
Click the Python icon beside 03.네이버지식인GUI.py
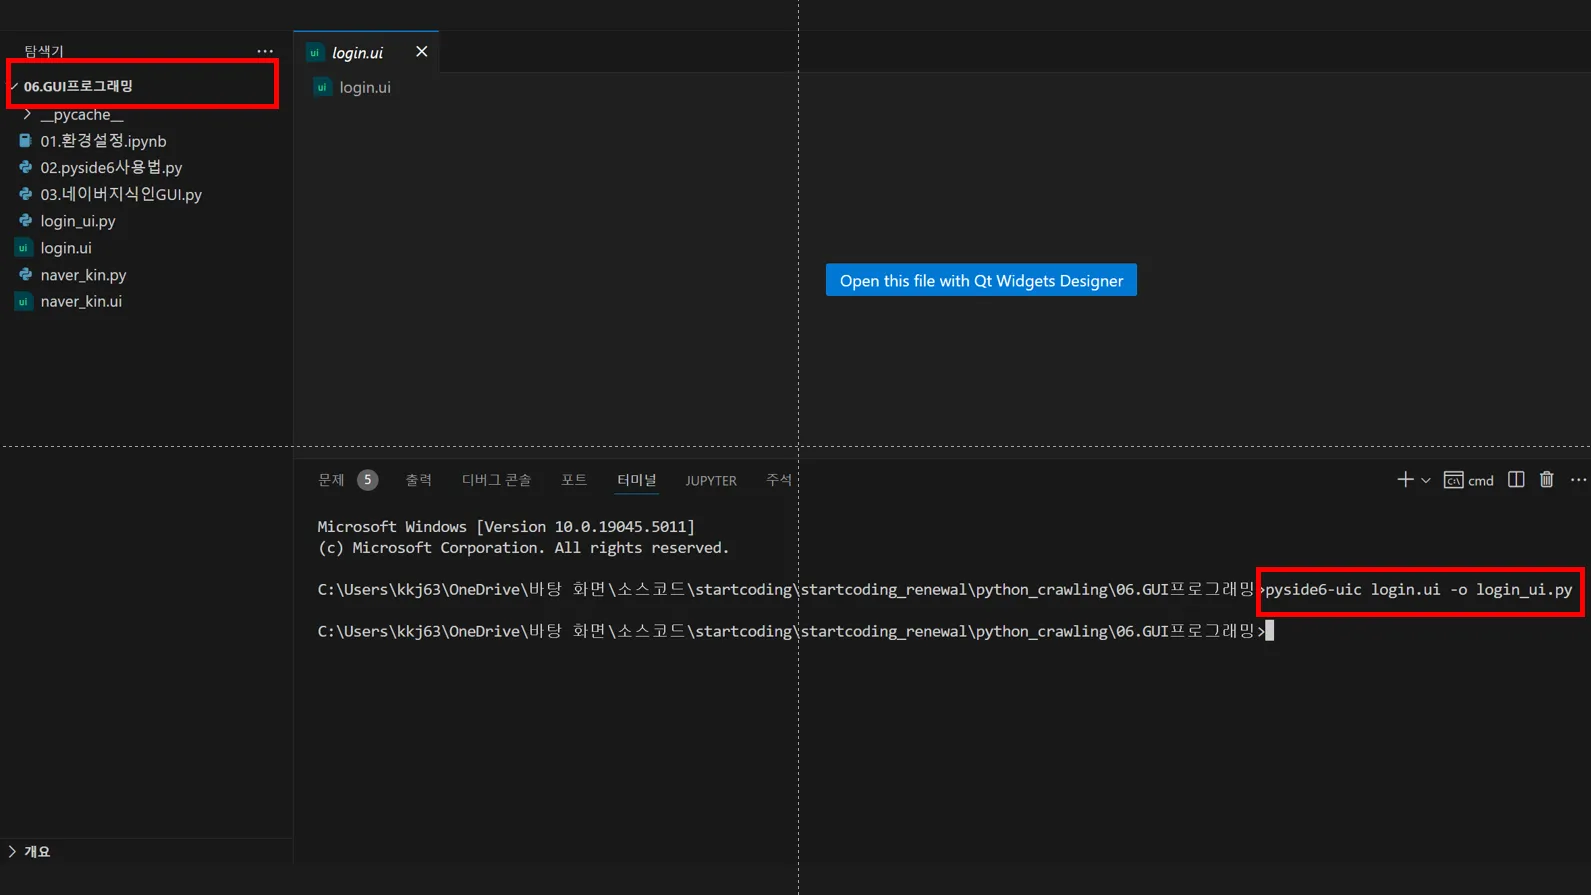(x=25, y=194)
